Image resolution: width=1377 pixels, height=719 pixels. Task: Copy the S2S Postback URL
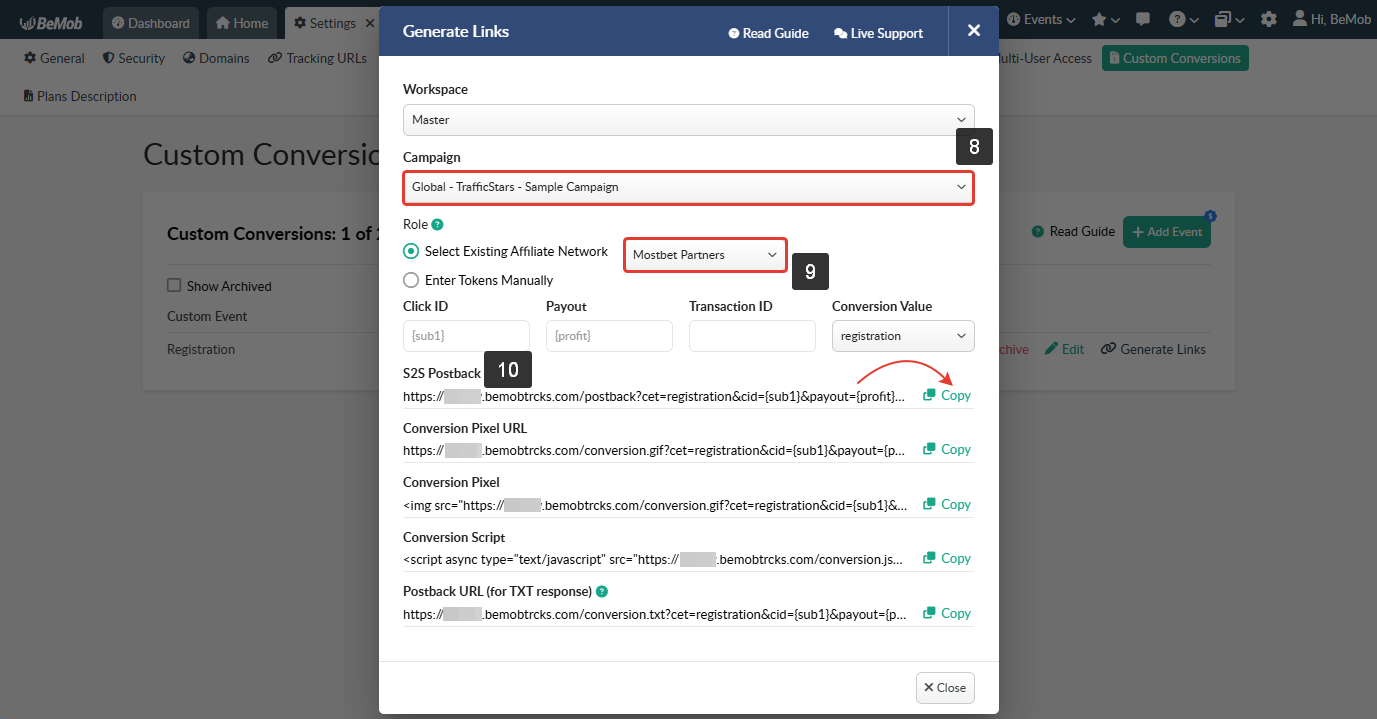tap(947, 395)
